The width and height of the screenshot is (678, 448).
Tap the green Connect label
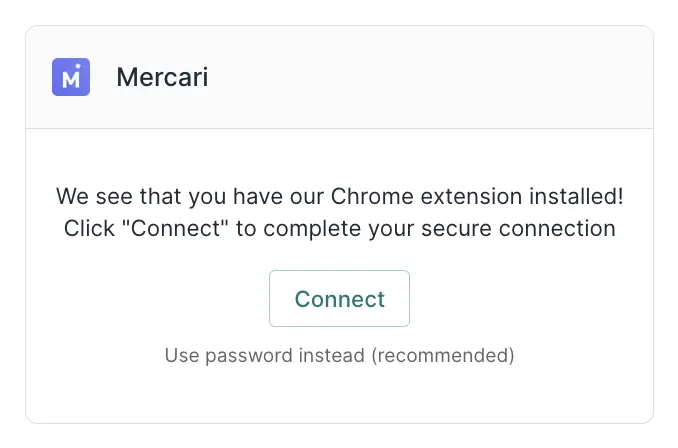(x=339, y=299)
